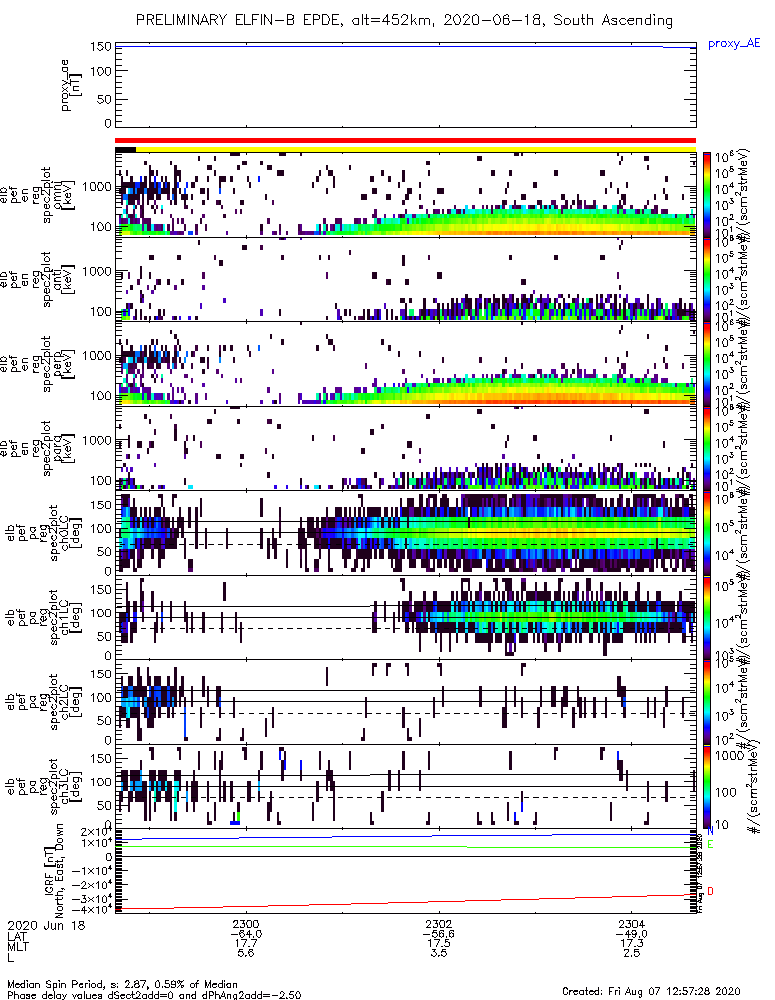Select the omni energy spectrogram panel

point(406,195)
